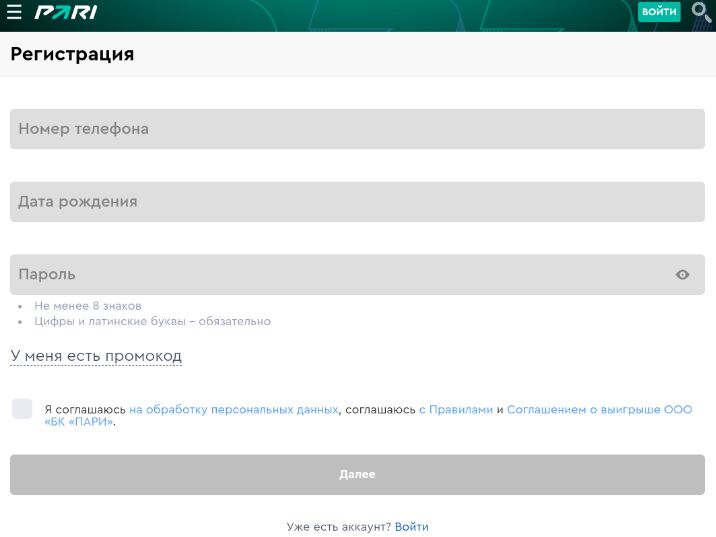716x537 pixels.
Task: Click the Регистрация heading text
Action: [72, 54]
